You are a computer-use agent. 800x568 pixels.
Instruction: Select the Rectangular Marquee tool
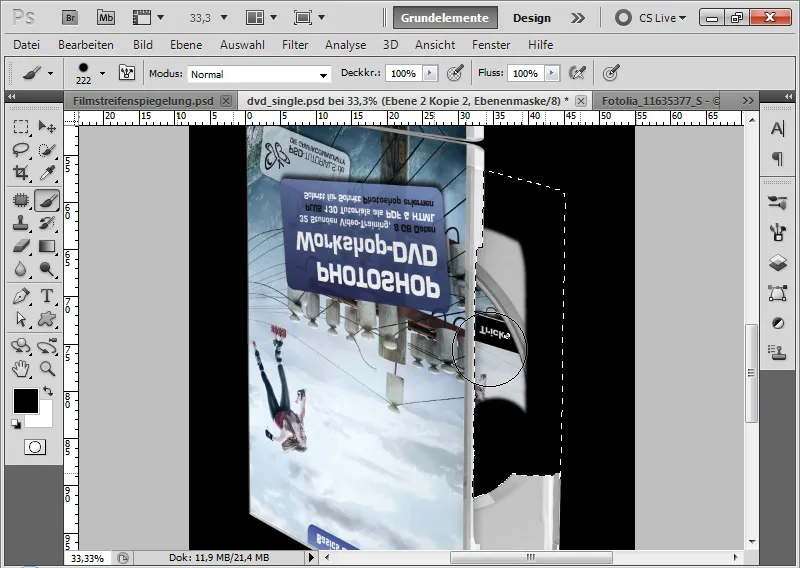point(21,127)
